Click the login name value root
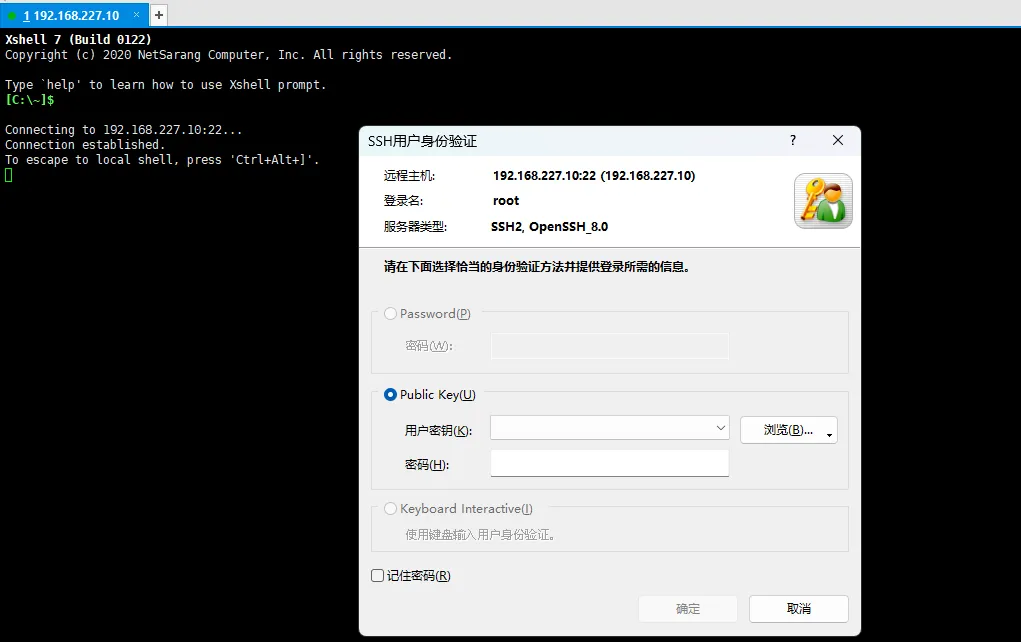Screen dimensions: 1021x642 pyautogui.click(x=506, y=201)
